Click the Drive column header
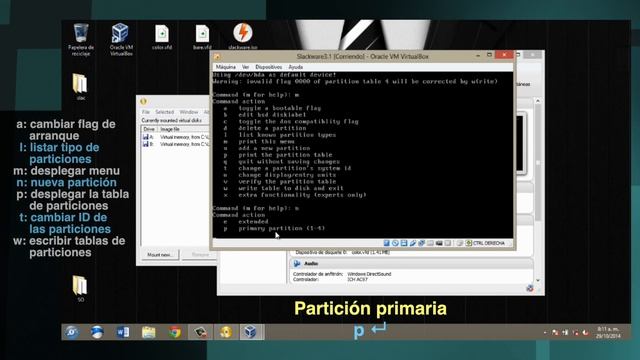Image resolution: width=640 pixels, height=360 pixels. (149, 129)
